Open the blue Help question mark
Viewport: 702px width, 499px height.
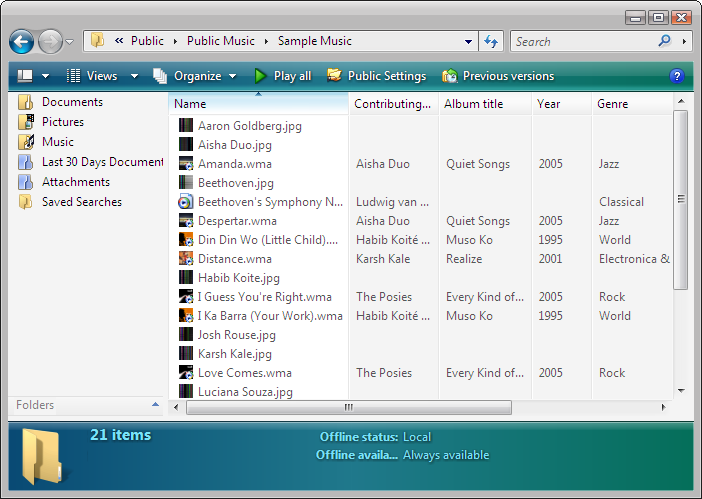(677, 76)
